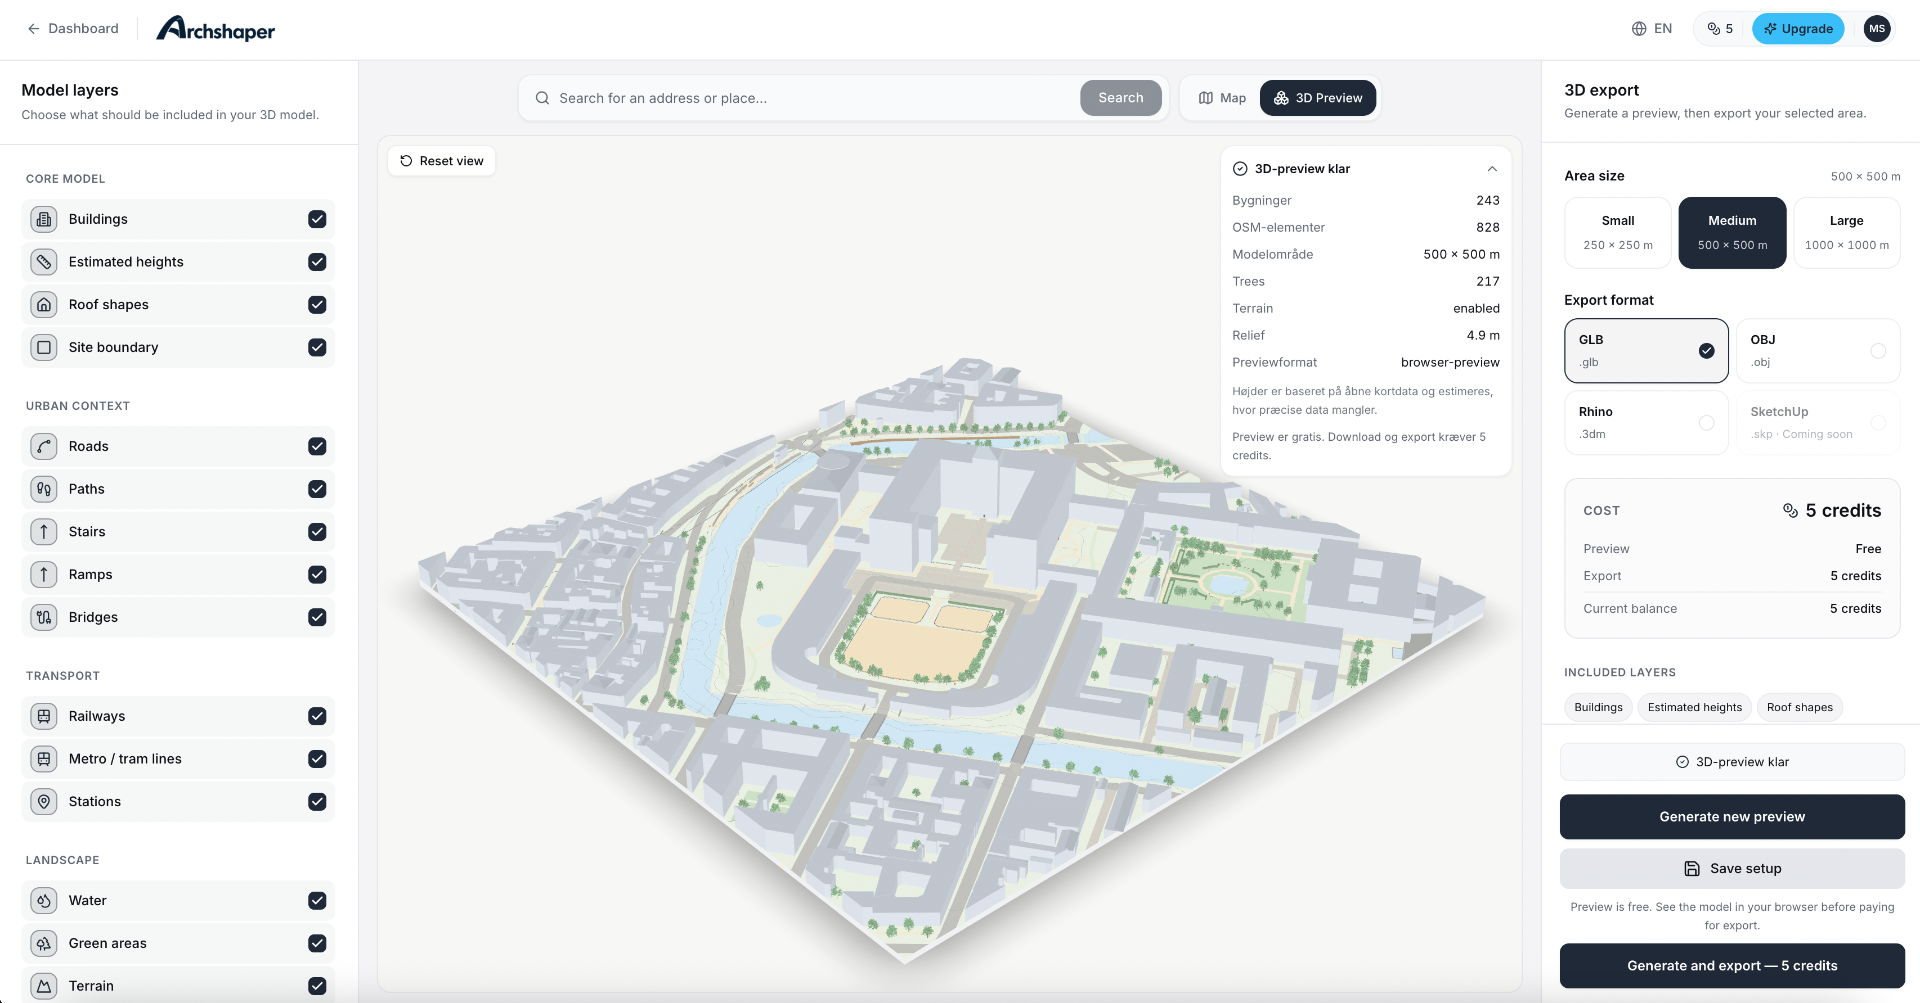The image size is (1920, 1003).
Task: Toggle the Roads layer checkbox
Action: pyautogui.click(x=317, y=446)
